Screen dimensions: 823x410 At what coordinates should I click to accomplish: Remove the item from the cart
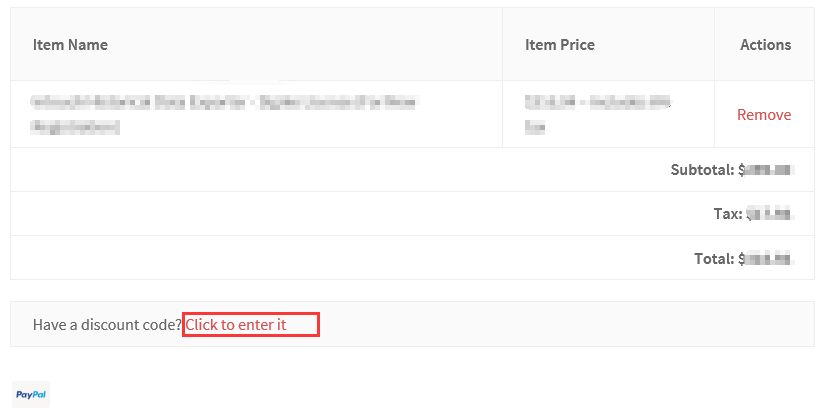[x=764, y=114]
